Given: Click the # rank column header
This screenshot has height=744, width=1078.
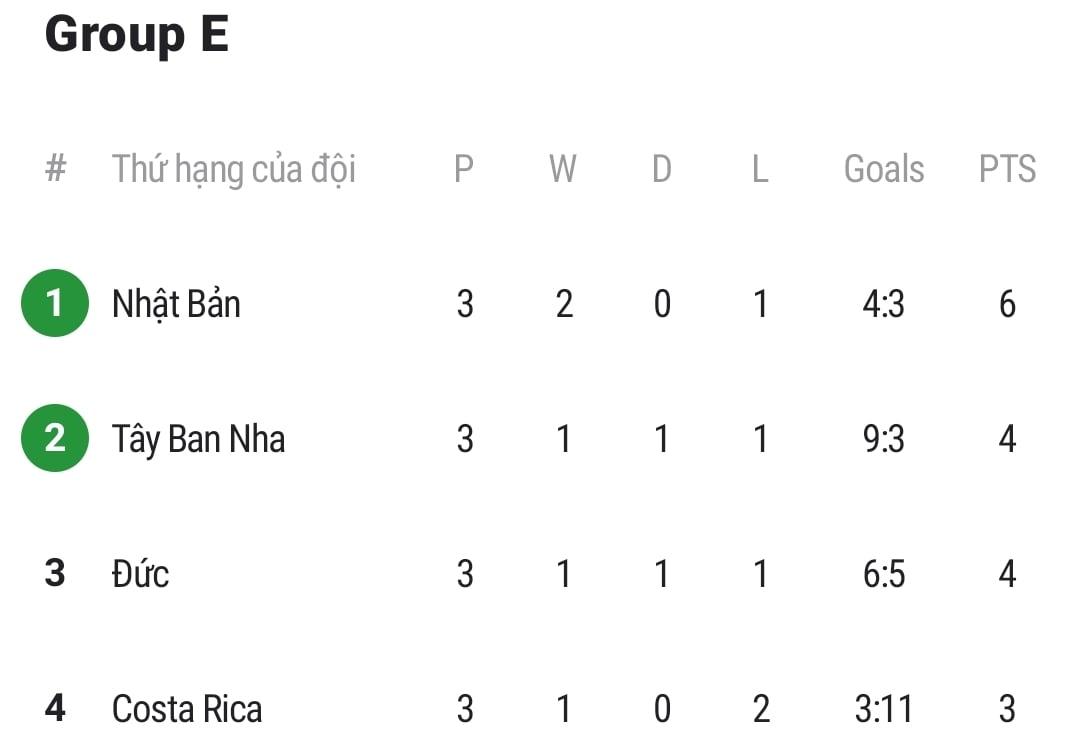Looking at the screenshot, I should [x=55, y=169].
